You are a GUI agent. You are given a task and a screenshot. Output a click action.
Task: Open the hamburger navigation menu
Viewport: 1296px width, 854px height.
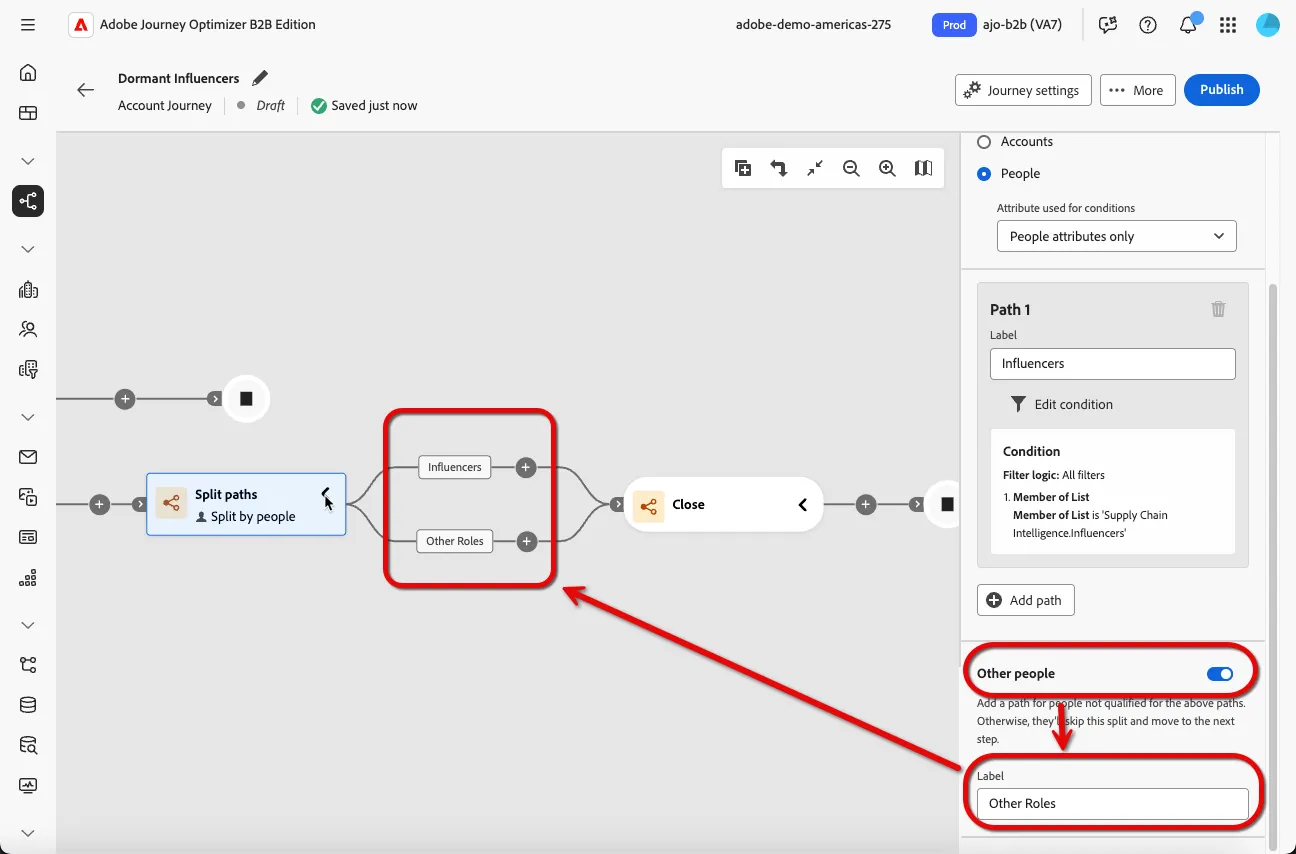point(28,25)
